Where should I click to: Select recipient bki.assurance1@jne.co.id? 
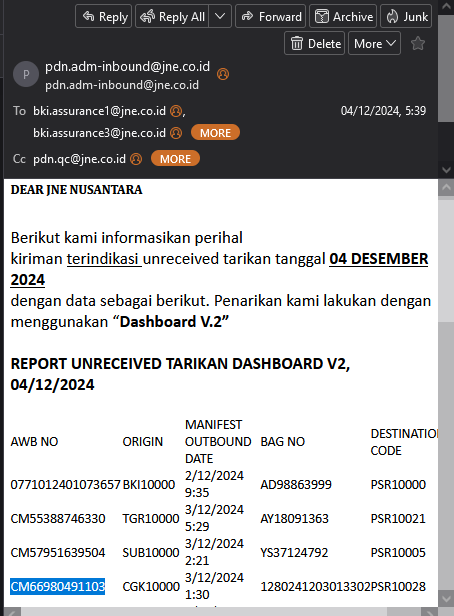[x=99, y=111]
